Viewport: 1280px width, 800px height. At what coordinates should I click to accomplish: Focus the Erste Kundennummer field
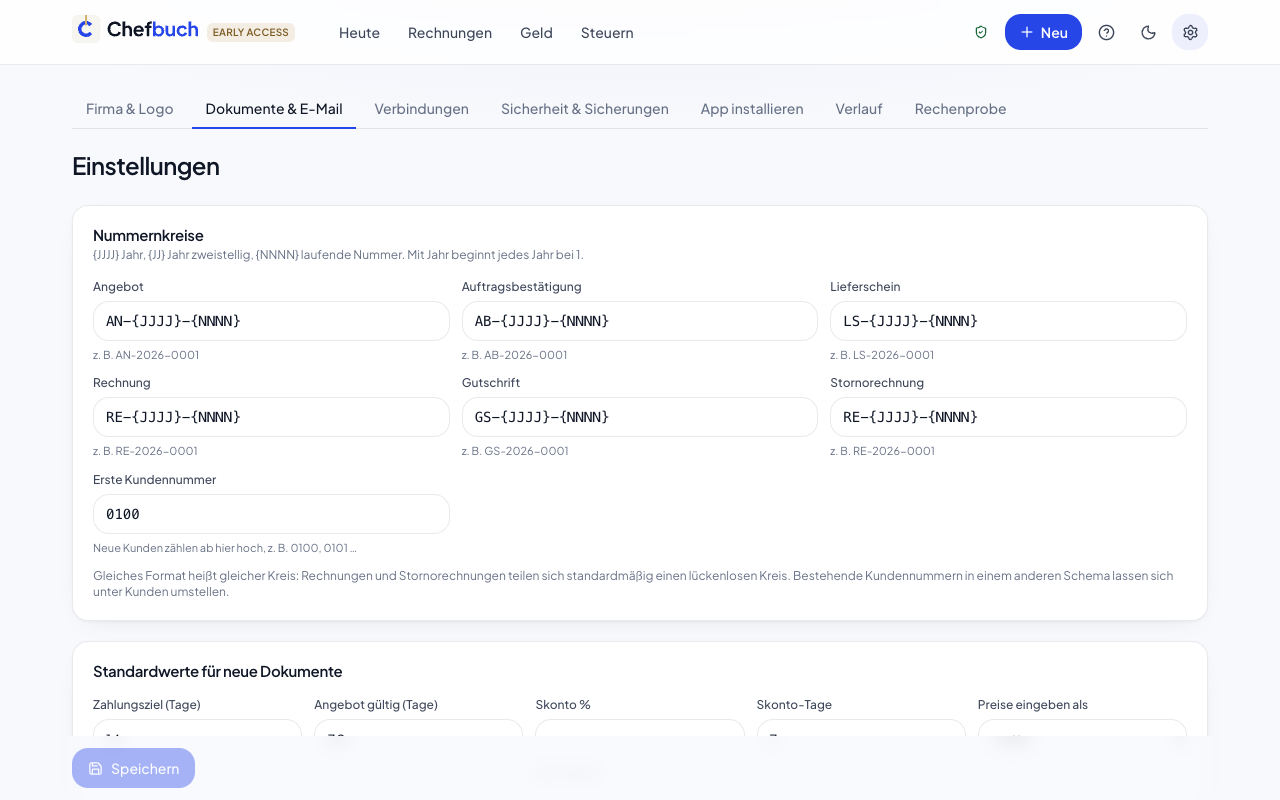coord(271,514)
